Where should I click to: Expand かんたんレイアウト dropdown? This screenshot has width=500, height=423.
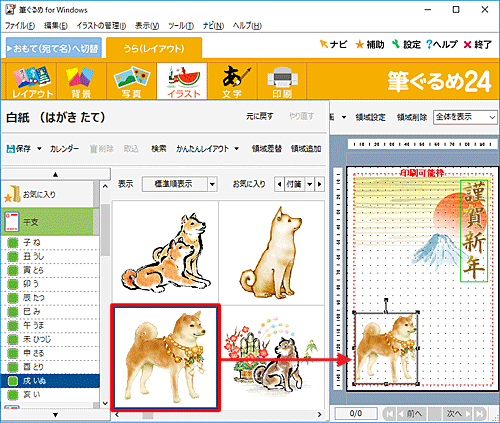pyautogui.click(x=236, y=149)
